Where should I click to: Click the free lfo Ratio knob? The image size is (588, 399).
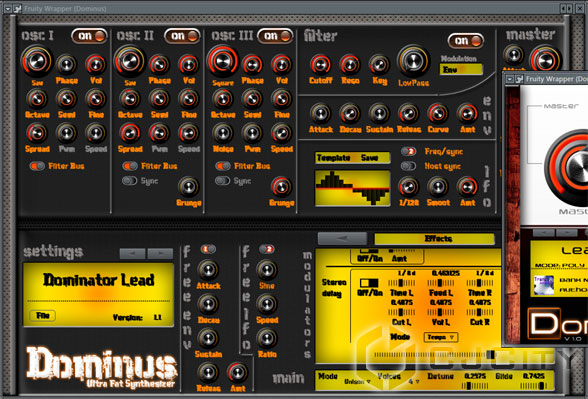(267, 338)
